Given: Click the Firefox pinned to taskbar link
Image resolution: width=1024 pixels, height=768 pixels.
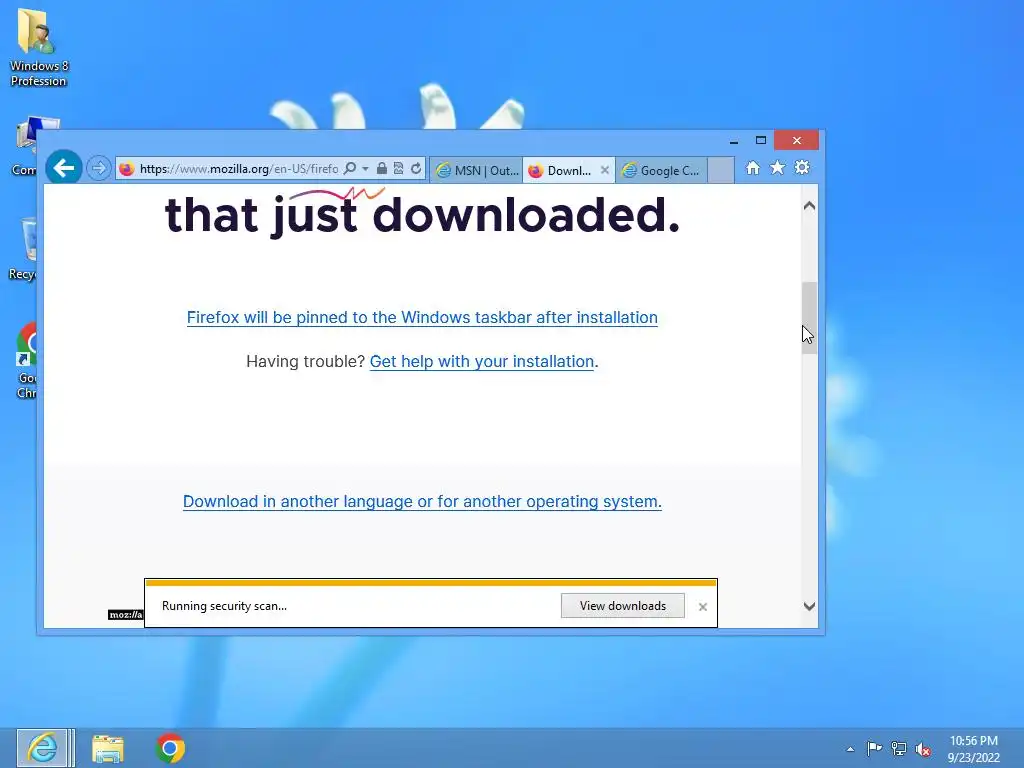Looking at the screenshot, I should tap(422, 317).
